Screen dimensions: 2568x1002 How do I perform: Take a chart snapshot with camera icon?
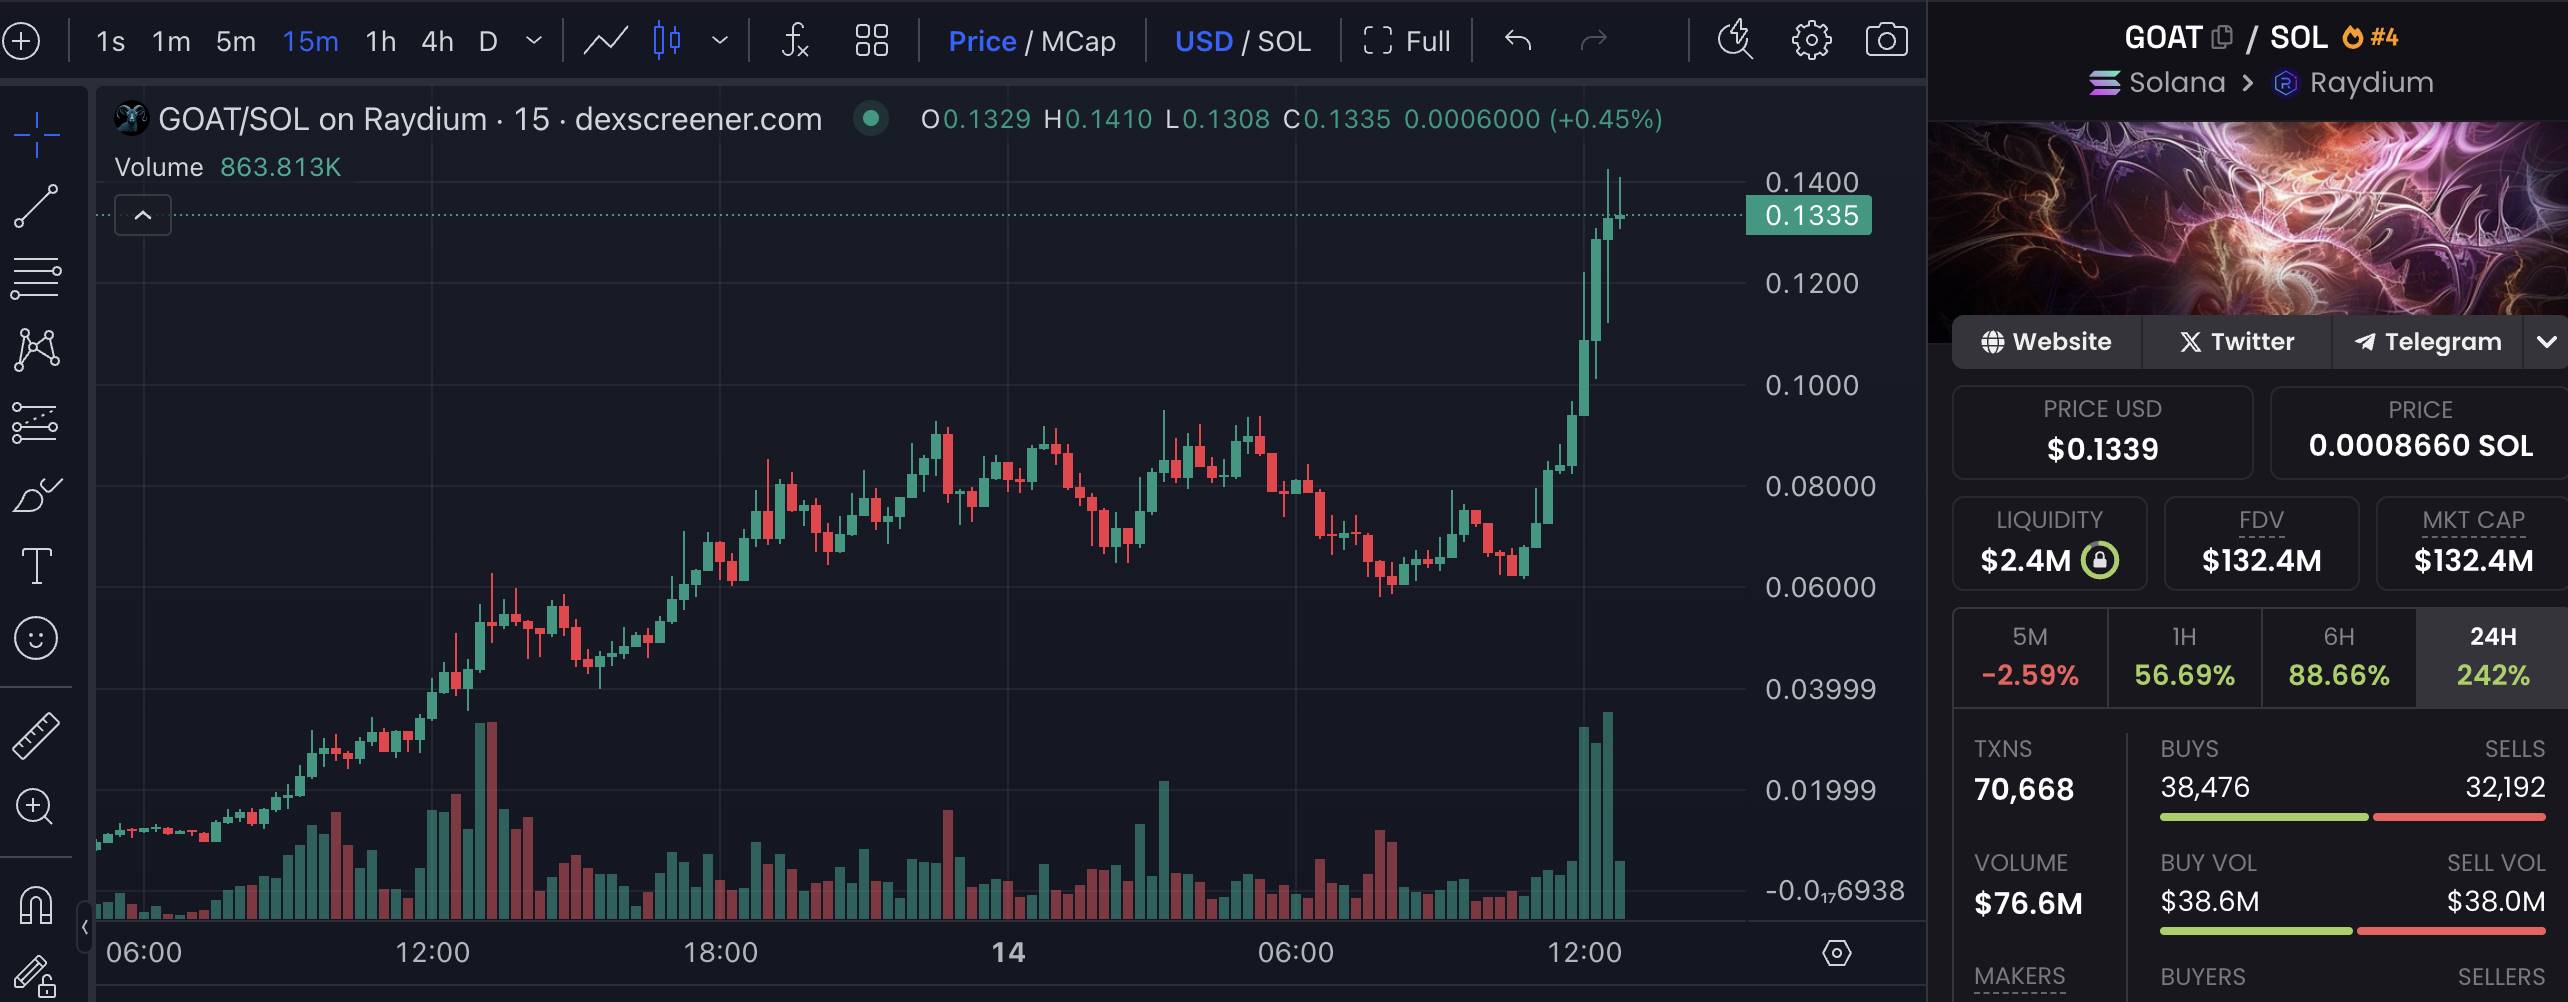point(1886,41)
